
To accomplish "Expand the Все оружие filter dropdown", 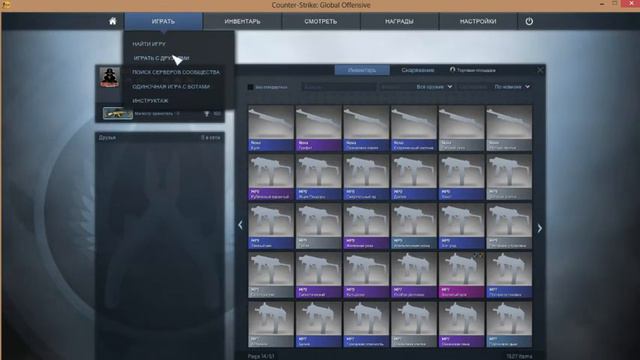I will (x=434, y=87).
